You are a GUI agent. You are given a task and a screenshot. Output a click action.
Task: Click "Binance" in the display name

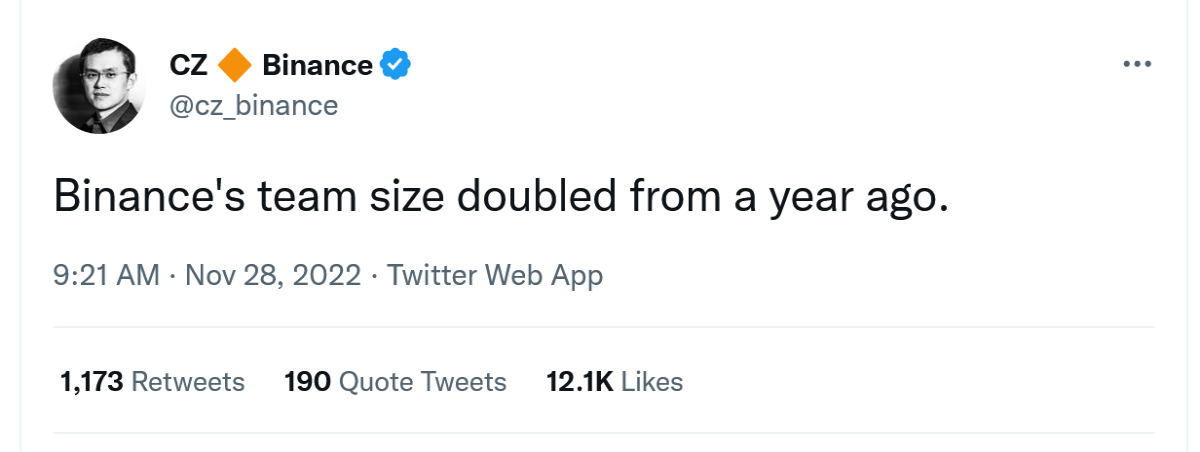(x=317, y=66)
